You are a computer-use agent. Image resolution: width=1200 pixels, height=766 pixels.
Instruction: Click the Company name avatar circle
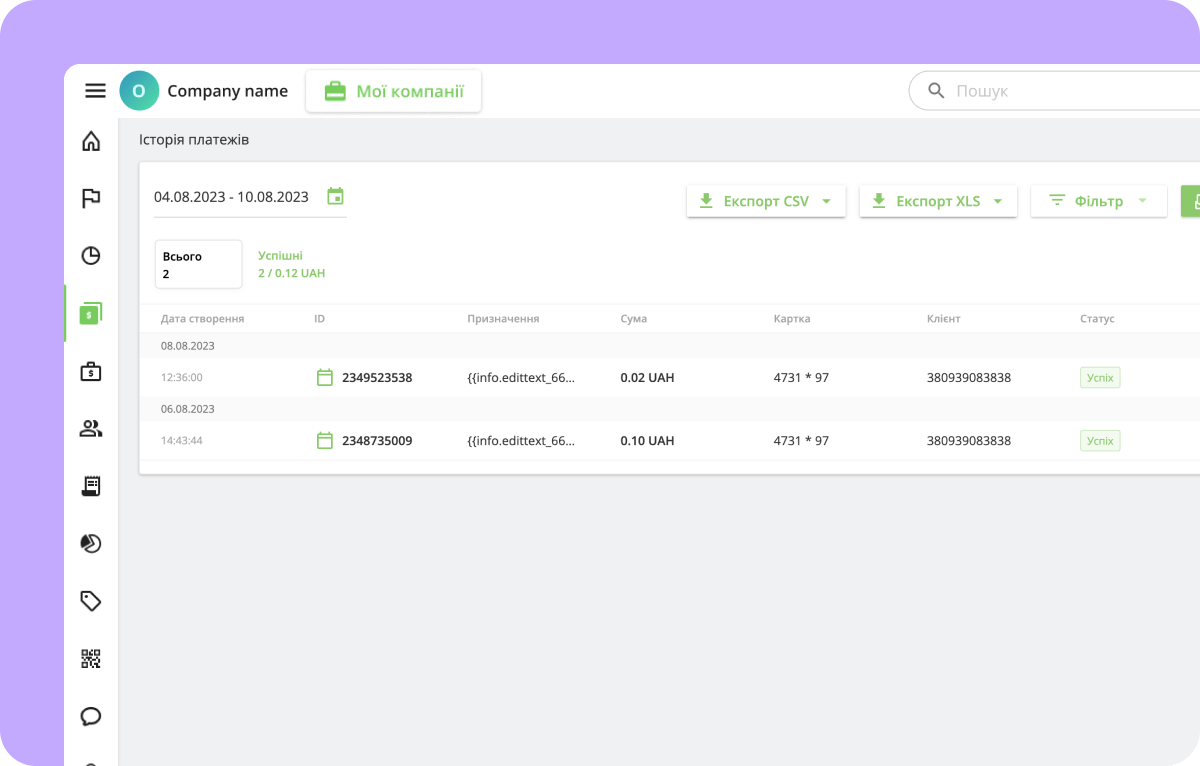coord(139,91)
